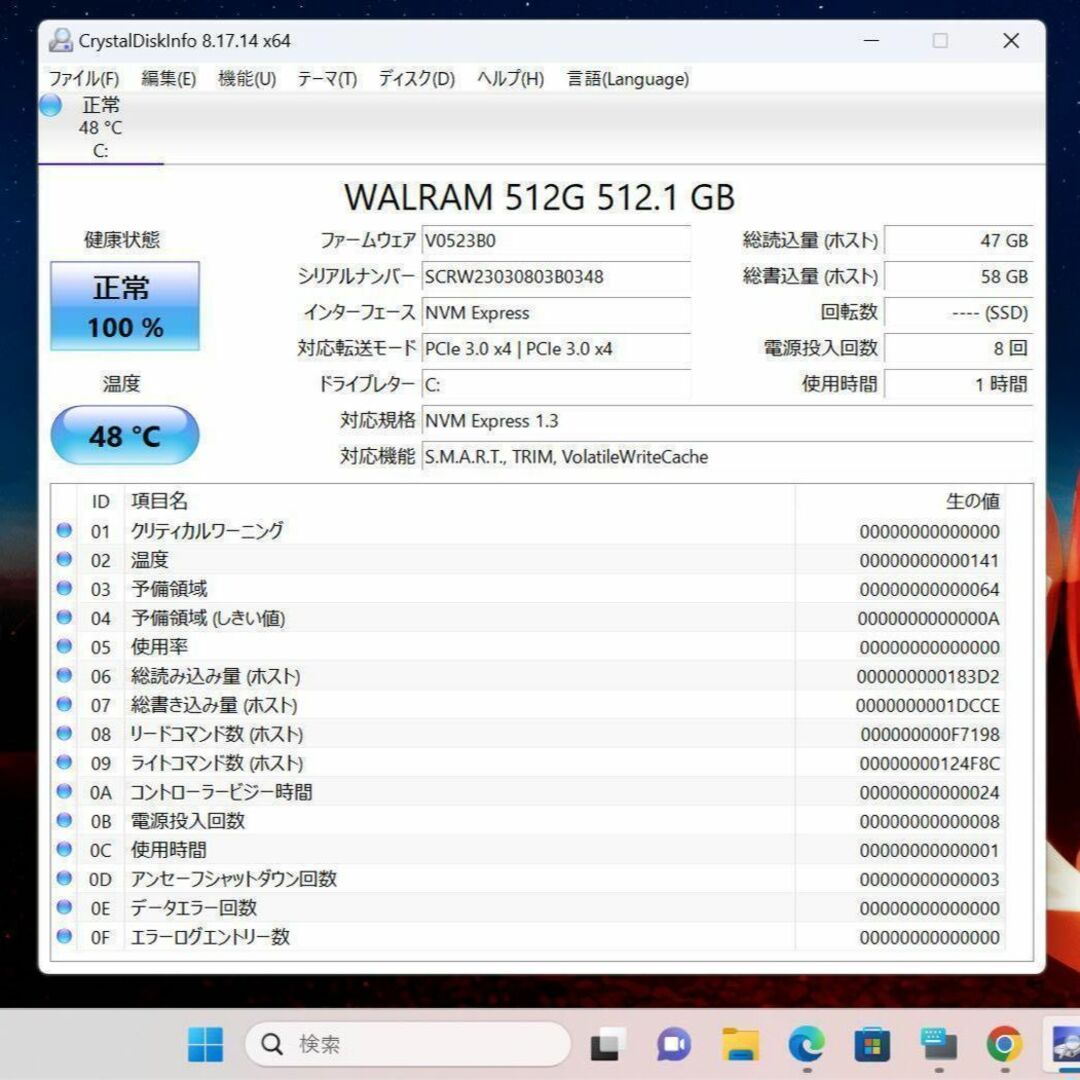Click the status orb for row 0B 電源投入回数
Image resolution: width=1080 pixels, height=1080 pixels.
click(x=64, y=820)
